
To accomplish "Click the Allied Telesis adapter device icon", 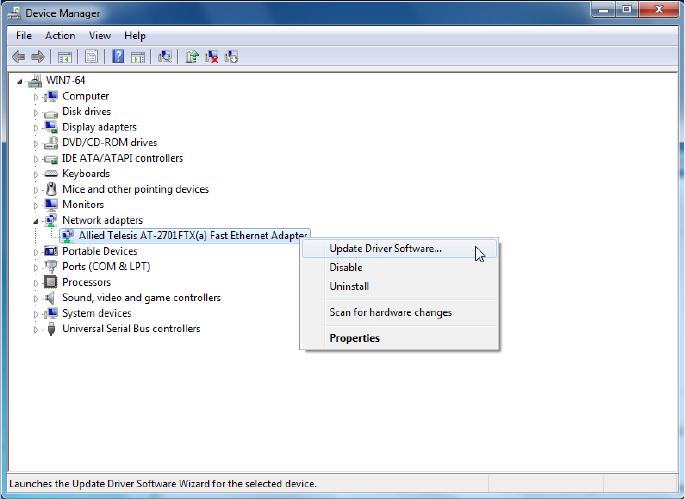I will click(x=67, y=236).
